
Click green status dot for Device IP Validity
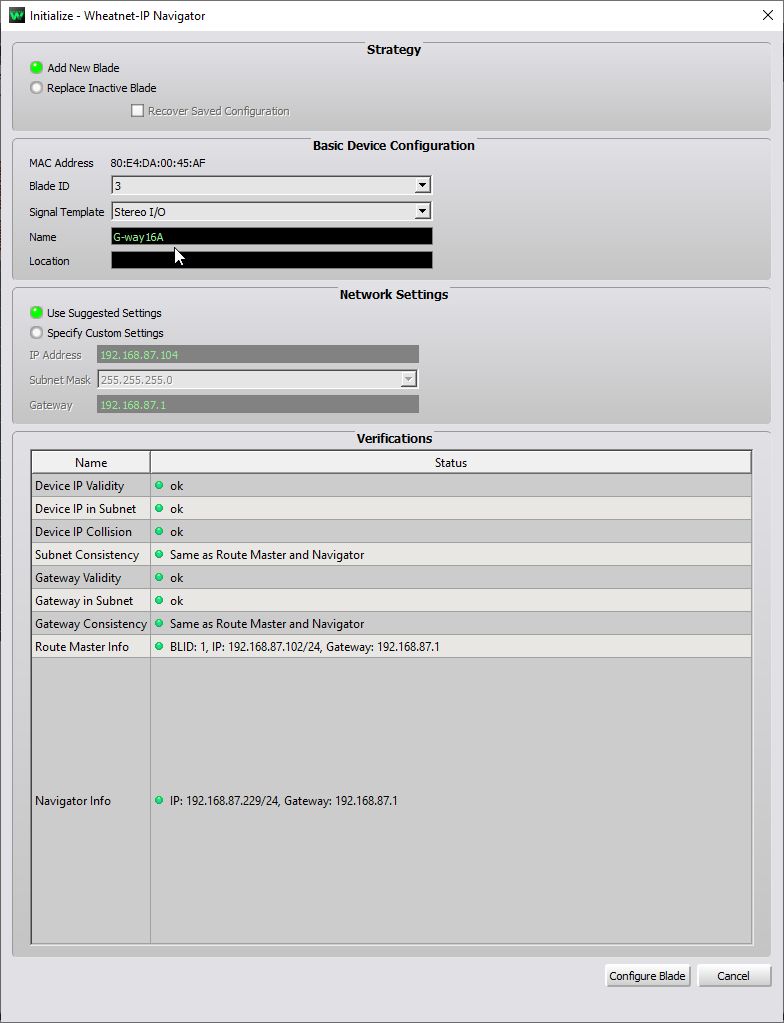tap(159, 485)
